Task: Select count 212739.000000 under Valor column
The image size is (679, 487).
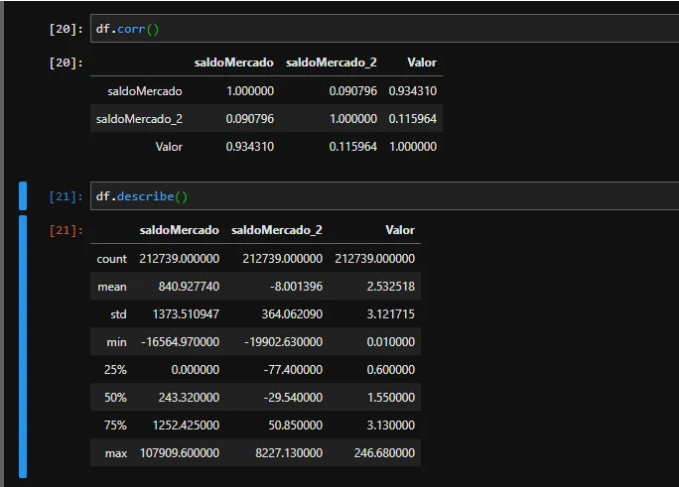Action: [x=375, y=259]
